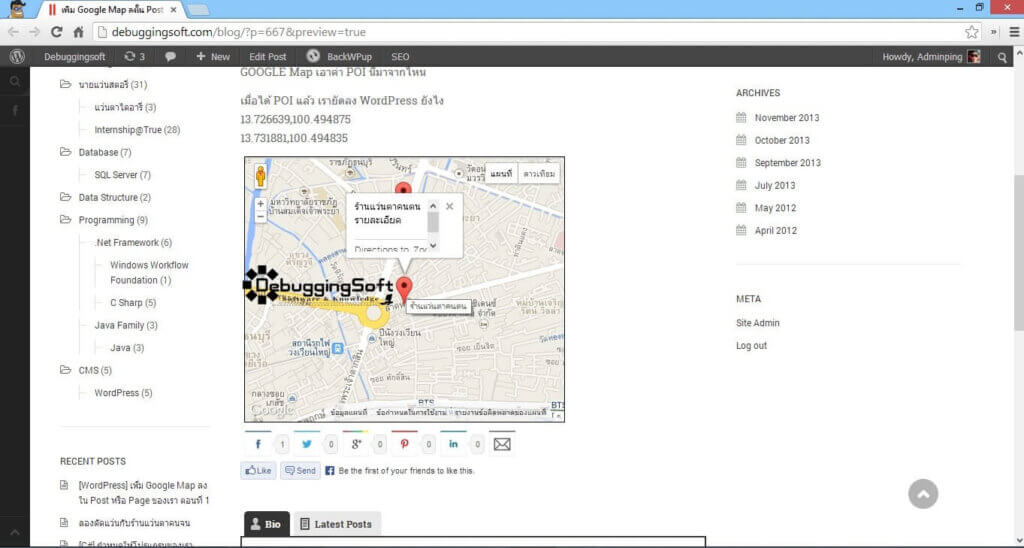Click the upper red map marker
1024x548 pixels.
(404, 189)
